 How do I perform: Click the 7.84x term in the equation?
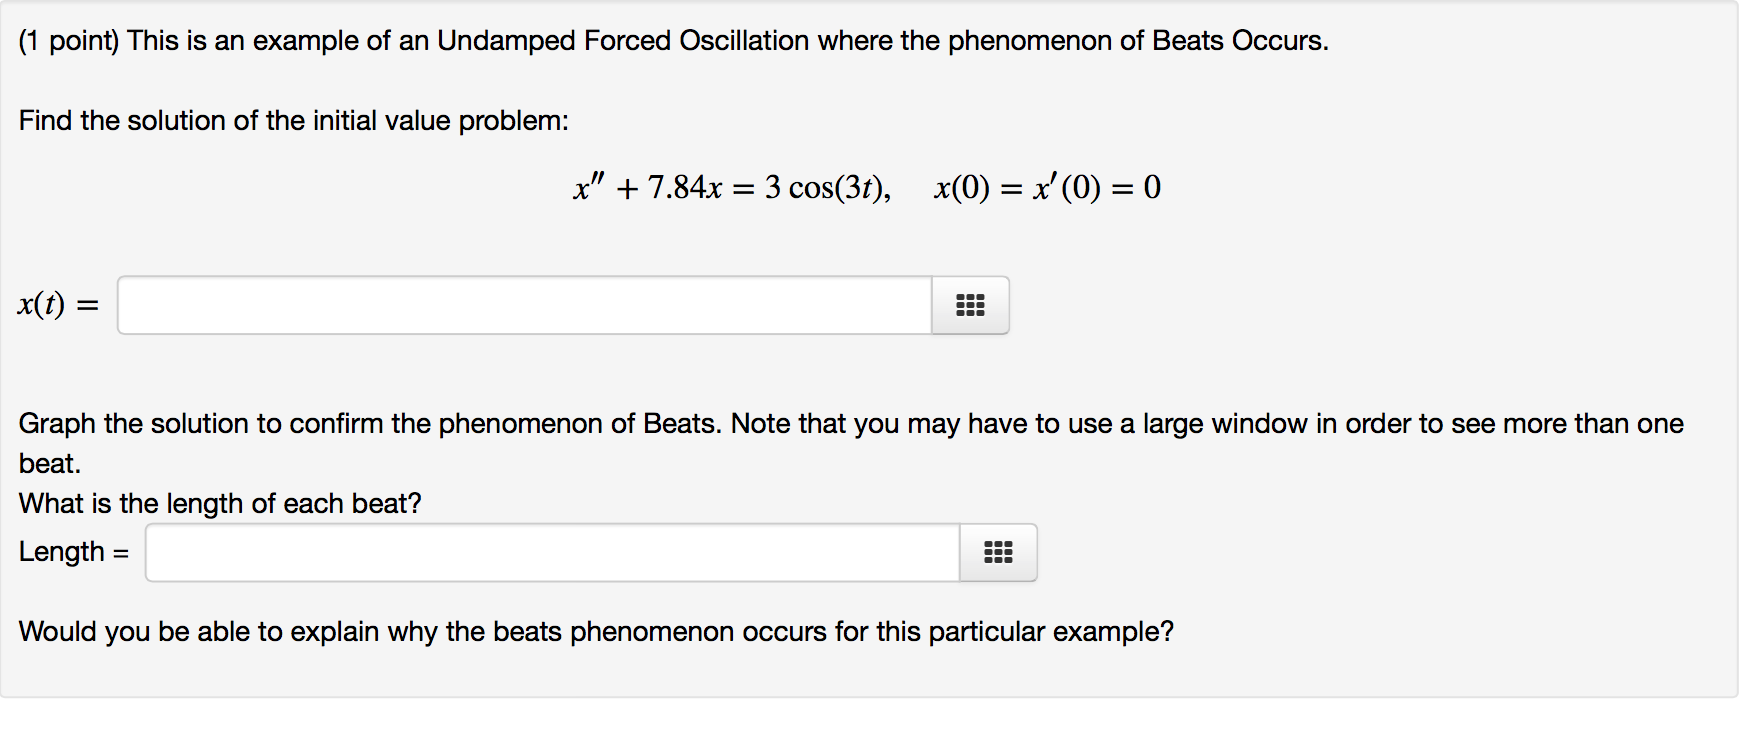coord(685,187)
